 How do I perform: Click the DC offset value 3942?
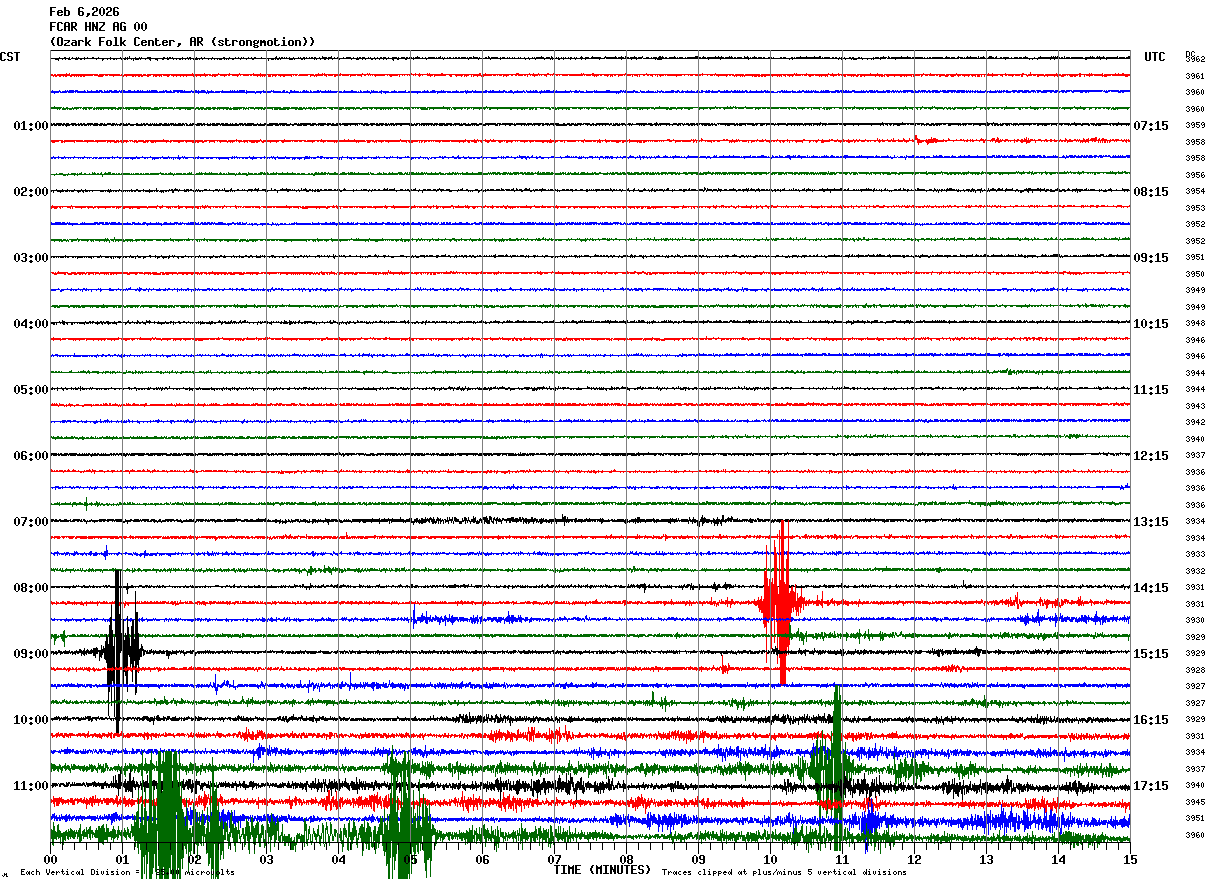click(1195, 422)
